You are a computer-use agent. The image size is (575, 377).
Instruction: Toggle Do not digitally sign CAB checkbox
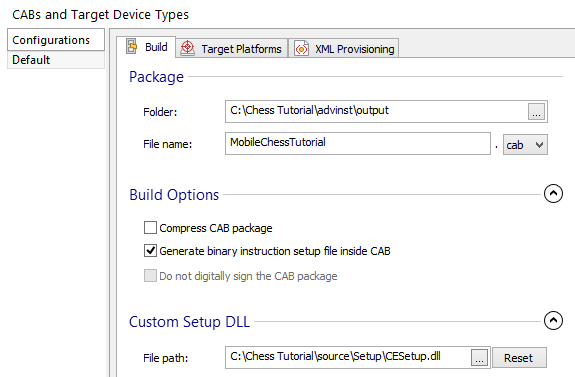pyautogui.click(x=150, y=276)
